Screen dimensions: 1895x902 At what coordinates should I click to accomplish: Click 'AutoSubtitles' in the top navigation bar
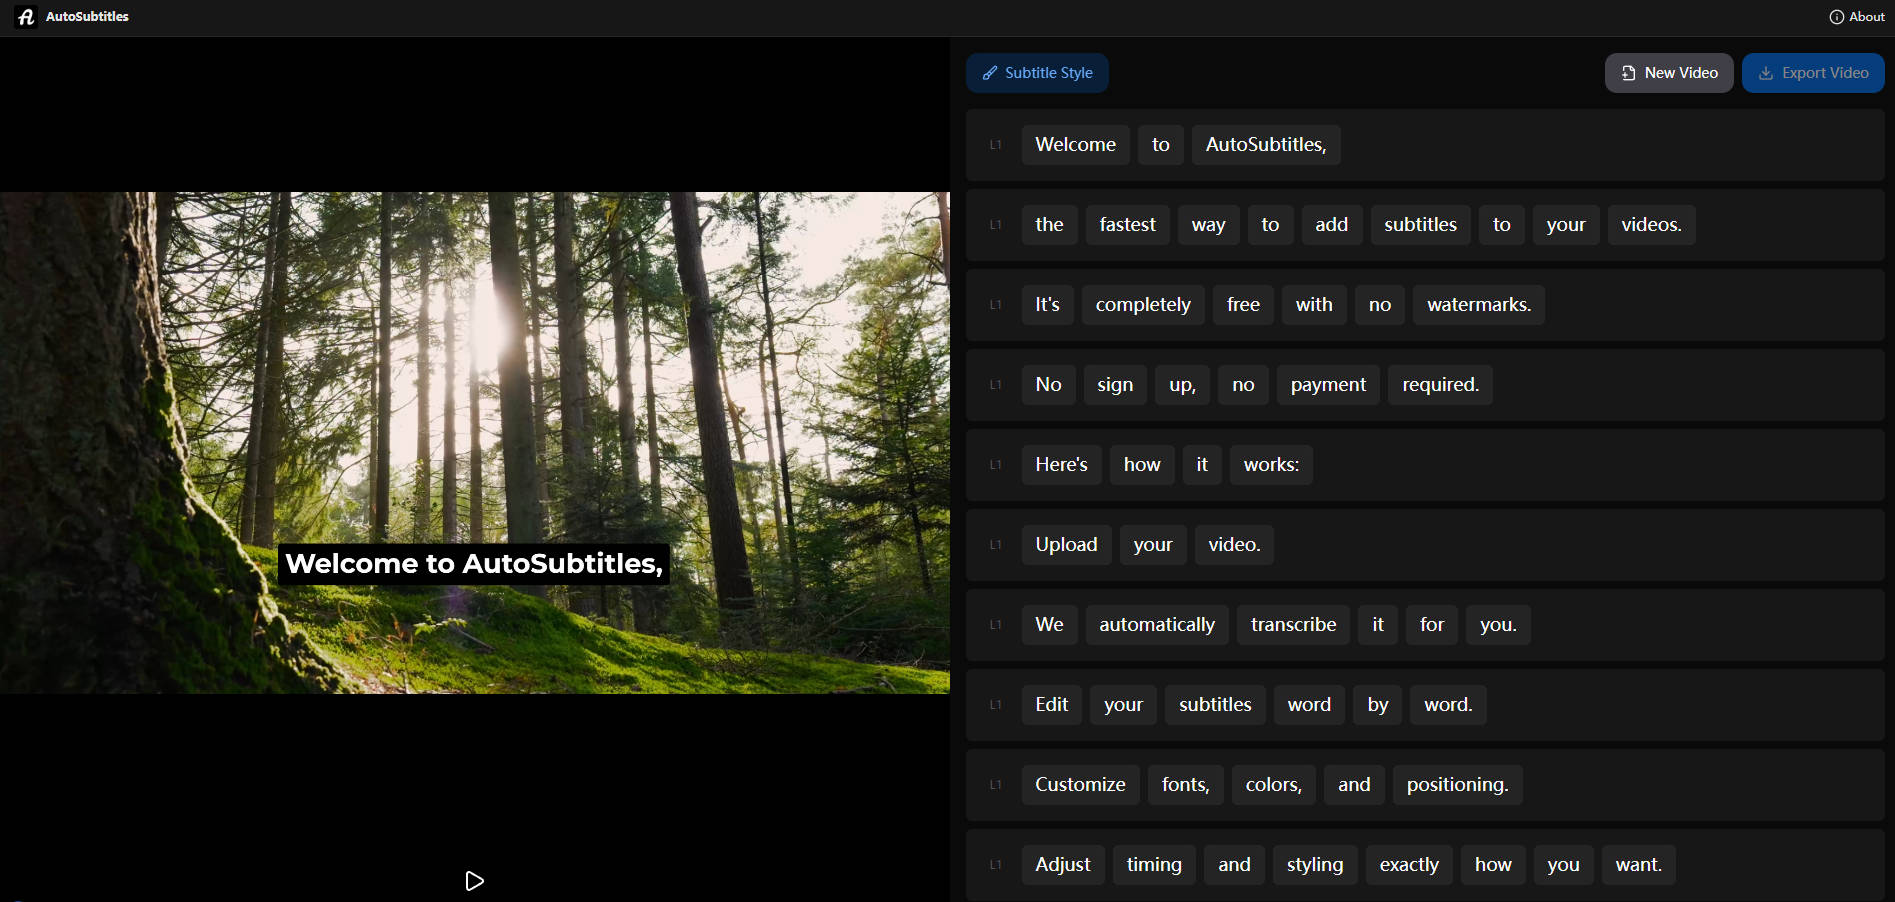[87, 16]
